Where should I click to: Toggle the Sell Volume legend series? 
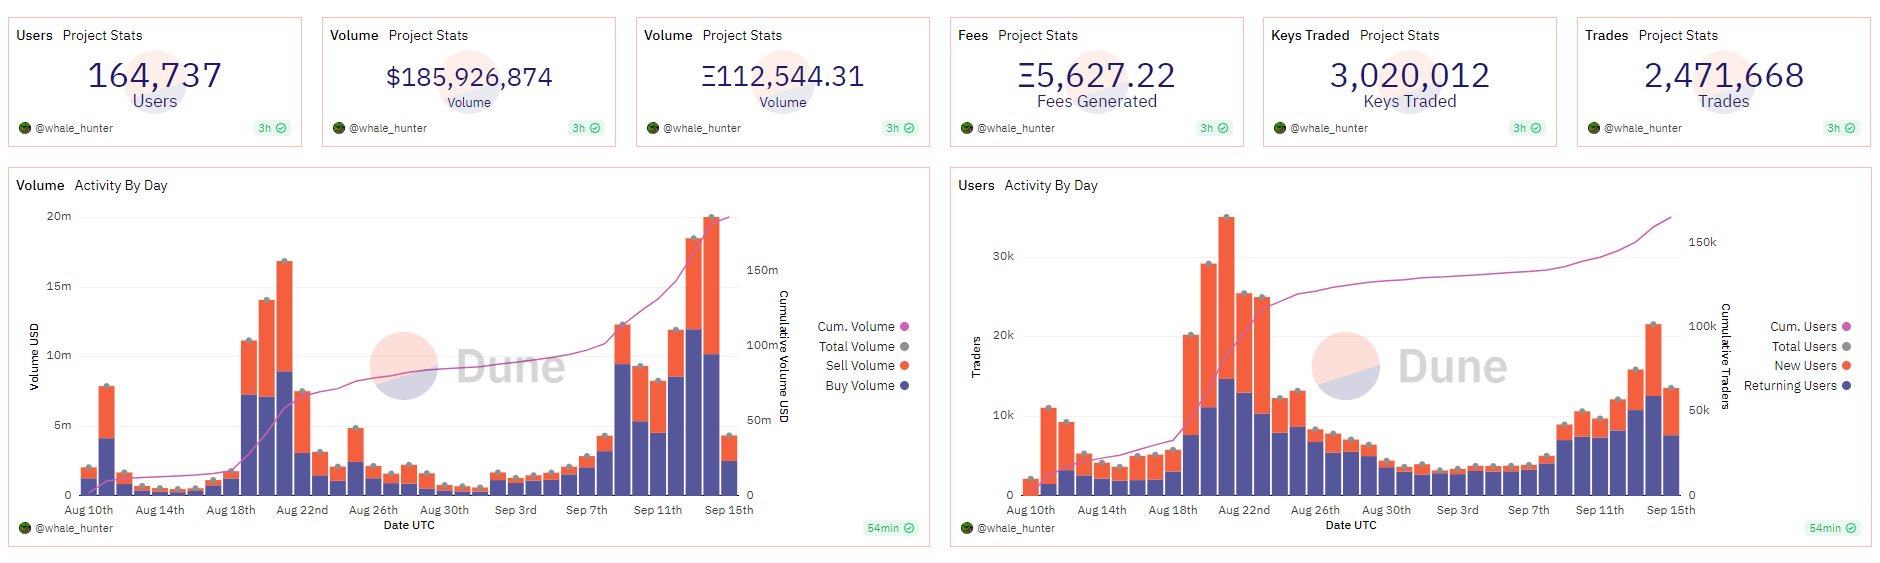860,366
